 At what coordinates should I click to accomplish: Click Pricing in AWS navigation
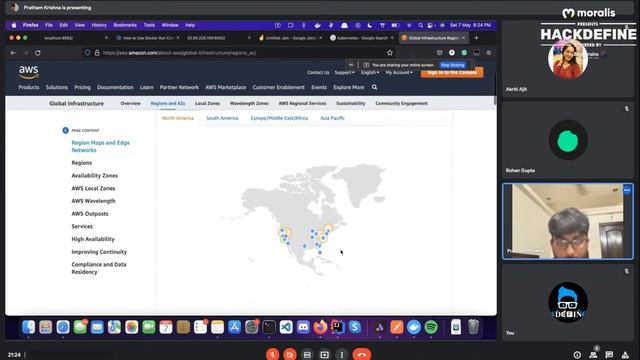point(82,87)
